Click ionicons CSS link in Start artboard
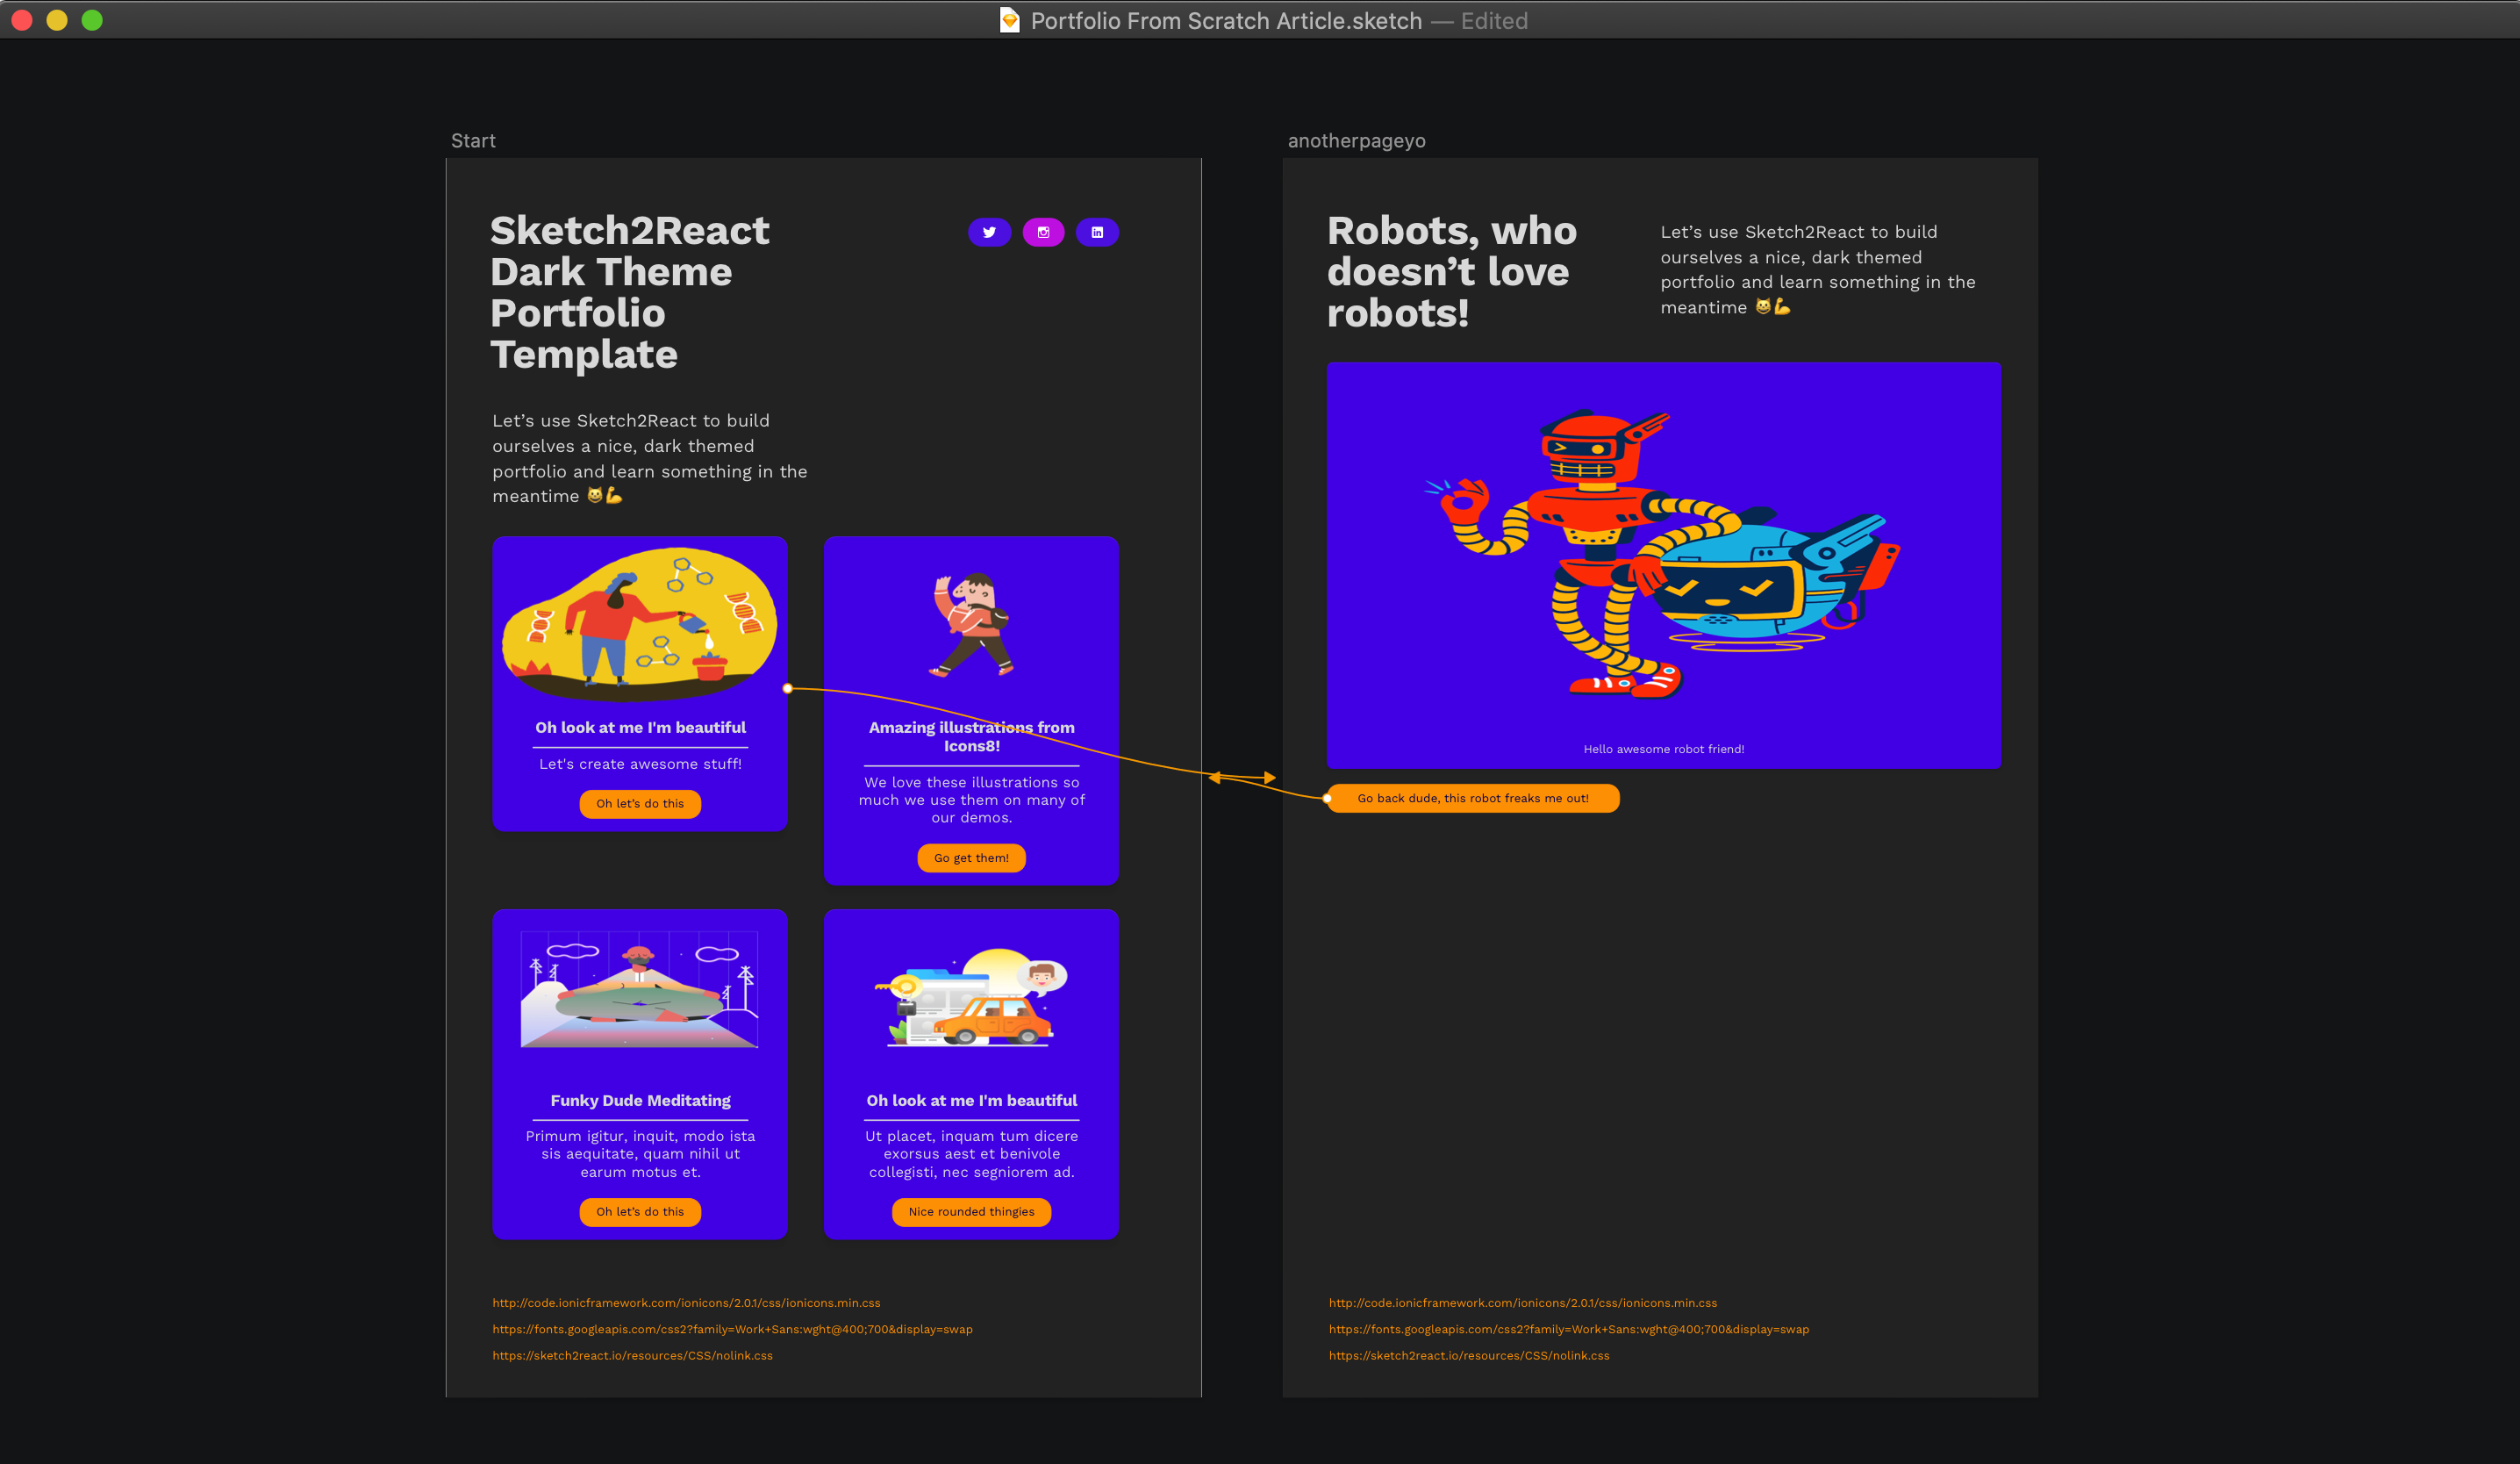This screenshot has width=2520, height=1464. 686,1303
